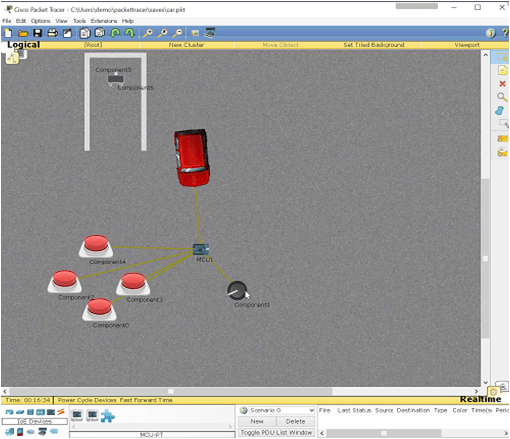Viewport: 510px width, 439px height.
Task: Click Toggle PDU List Window
Action: pyautogui.click(x=276, y=432)
